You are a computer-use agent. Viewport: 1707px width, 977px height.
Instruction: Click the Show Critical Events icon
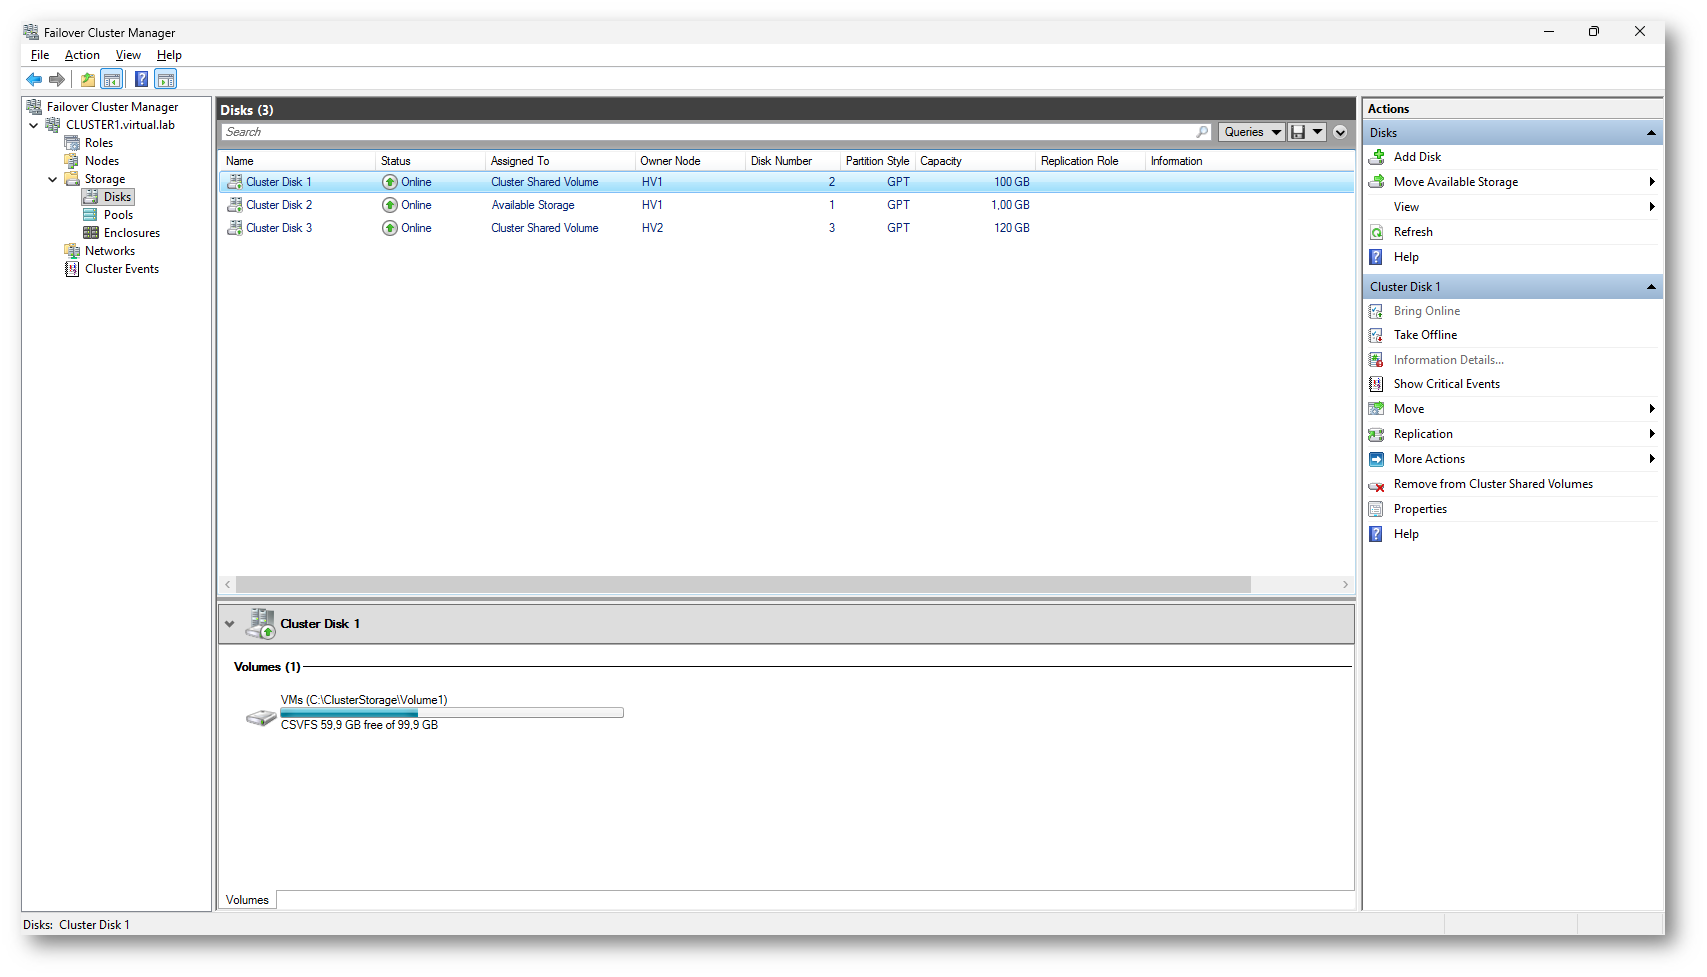point(1377,384)
